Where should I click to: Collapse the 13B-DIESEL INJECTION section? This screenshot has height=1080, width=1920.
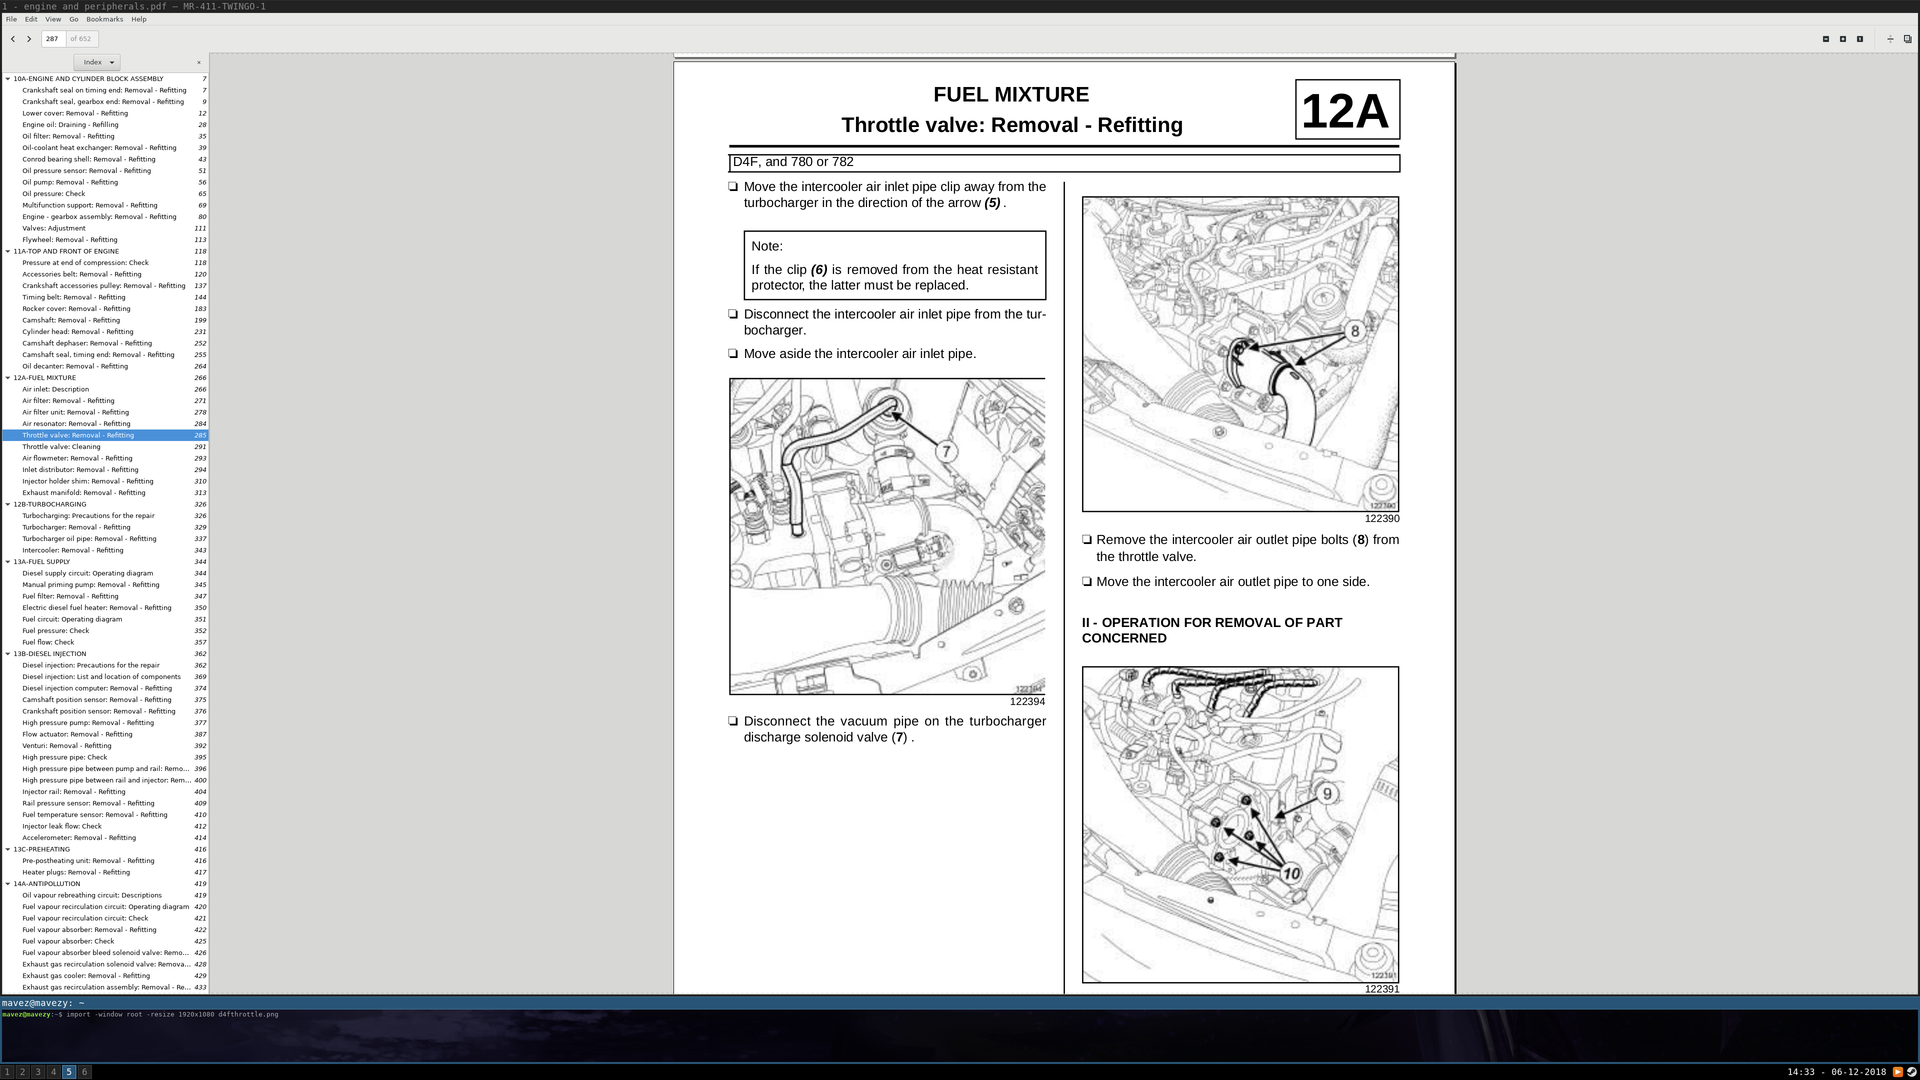(x=8, y=654)
